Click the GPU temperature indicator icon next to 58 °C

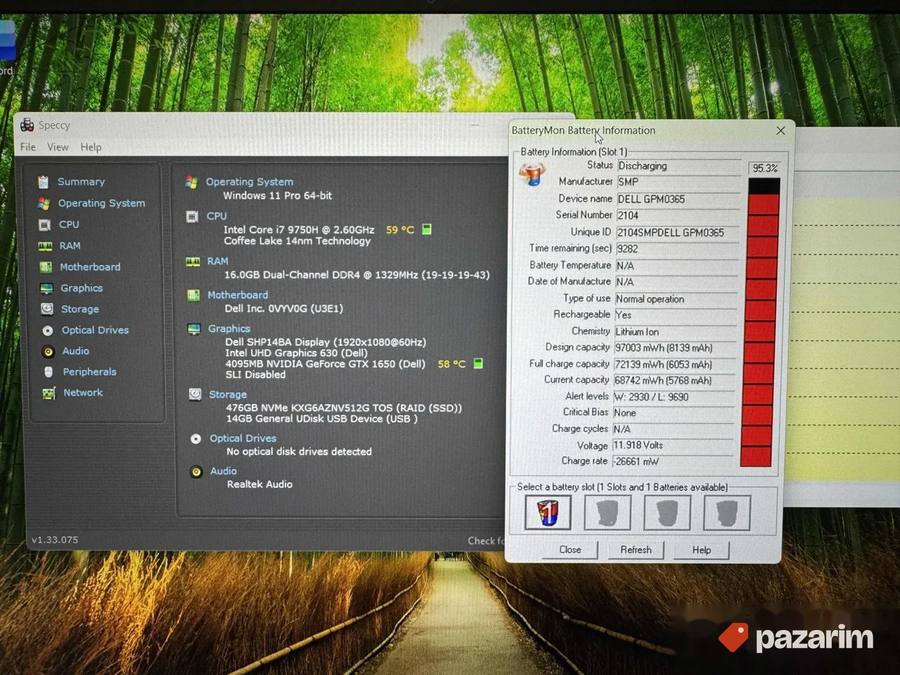pos(478,363)
